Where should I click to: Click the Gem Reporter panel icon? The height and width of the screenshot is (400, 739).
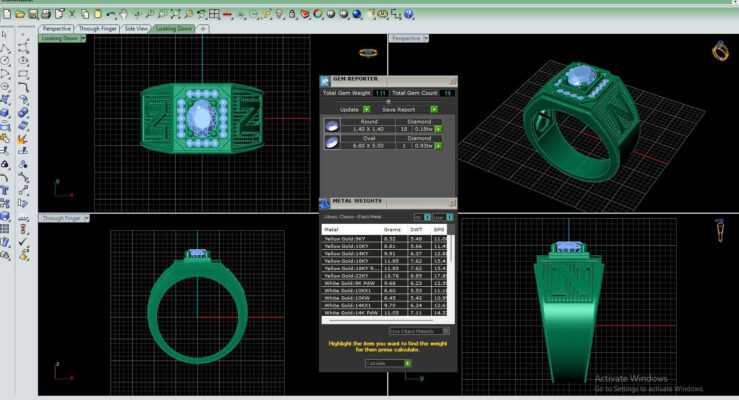(x=325, y=81)
